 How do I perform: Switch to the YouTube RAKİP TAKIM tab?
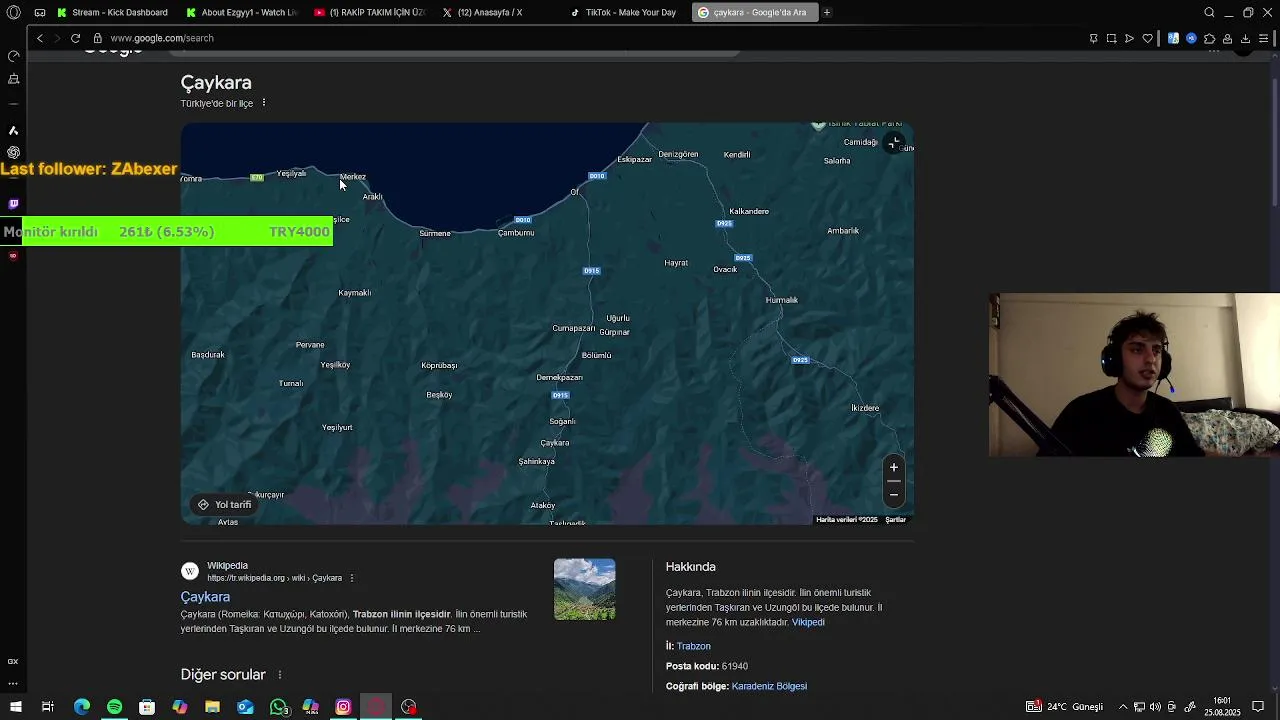[369, 13]
